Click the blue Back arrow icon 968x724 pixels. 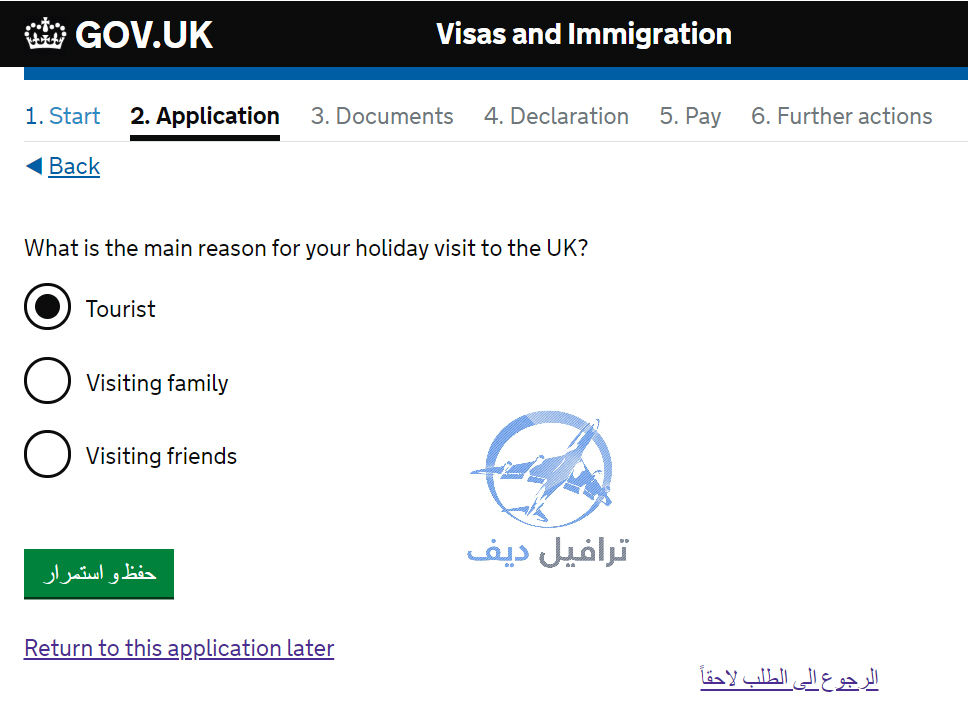tap(34, 165)
